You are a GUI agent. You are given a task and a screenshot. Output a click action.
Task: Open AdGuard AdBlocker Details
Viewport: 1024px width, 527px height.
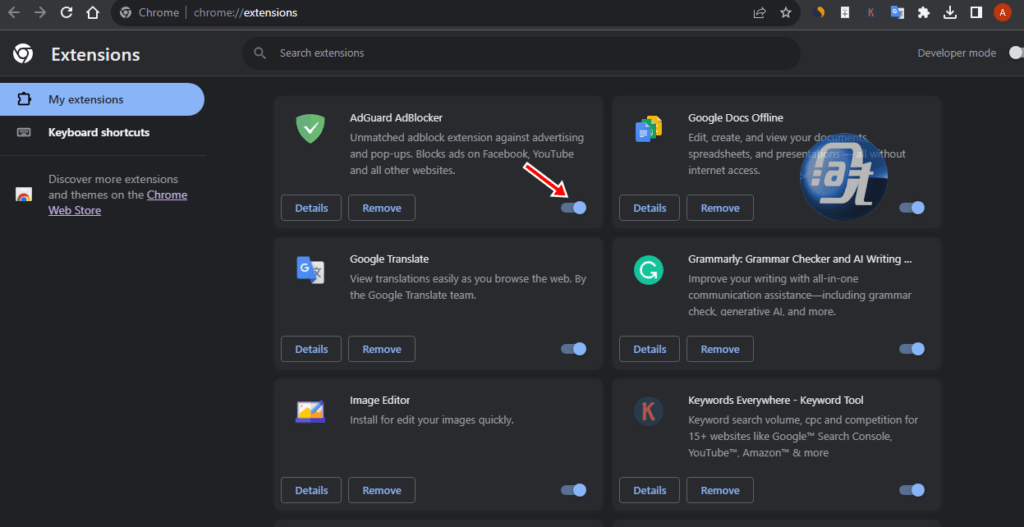(311, 208)
